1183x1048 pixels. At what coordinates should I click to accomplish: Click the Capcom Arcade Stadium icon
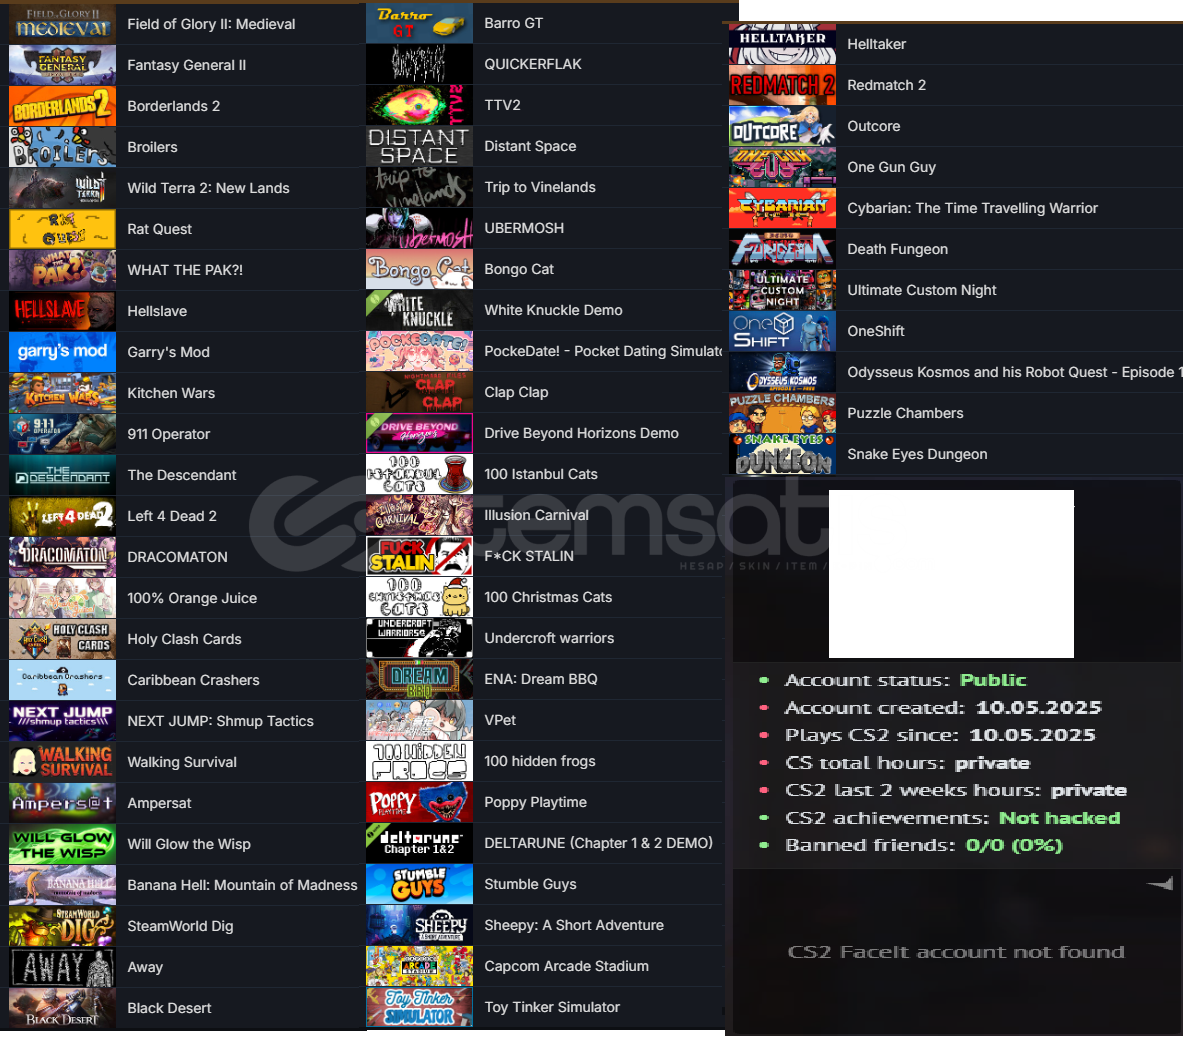pos(419,966)
